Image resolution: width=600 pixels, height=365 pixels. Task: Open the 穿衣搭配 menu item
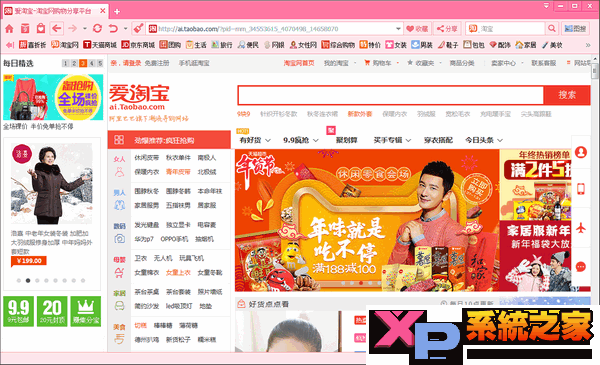tap(438, 140)
